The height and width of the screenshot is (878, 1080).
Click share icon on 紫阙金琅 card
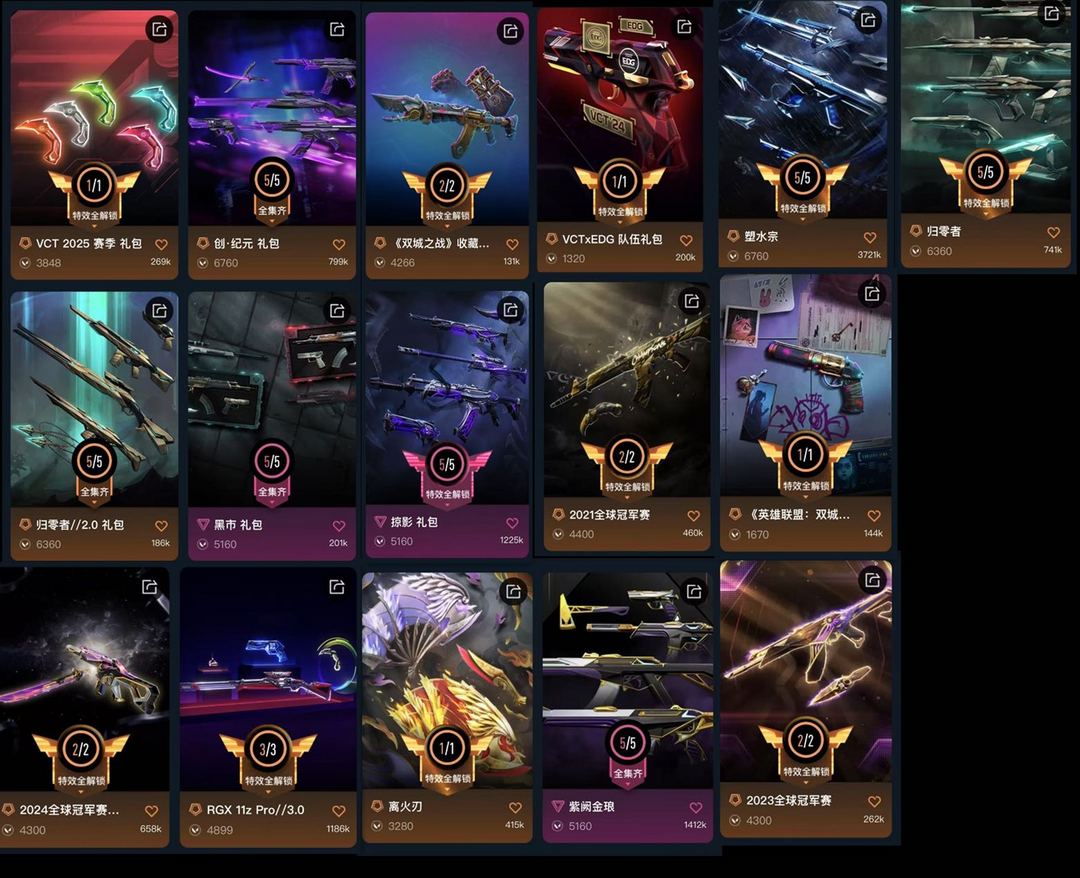point(694,591)
